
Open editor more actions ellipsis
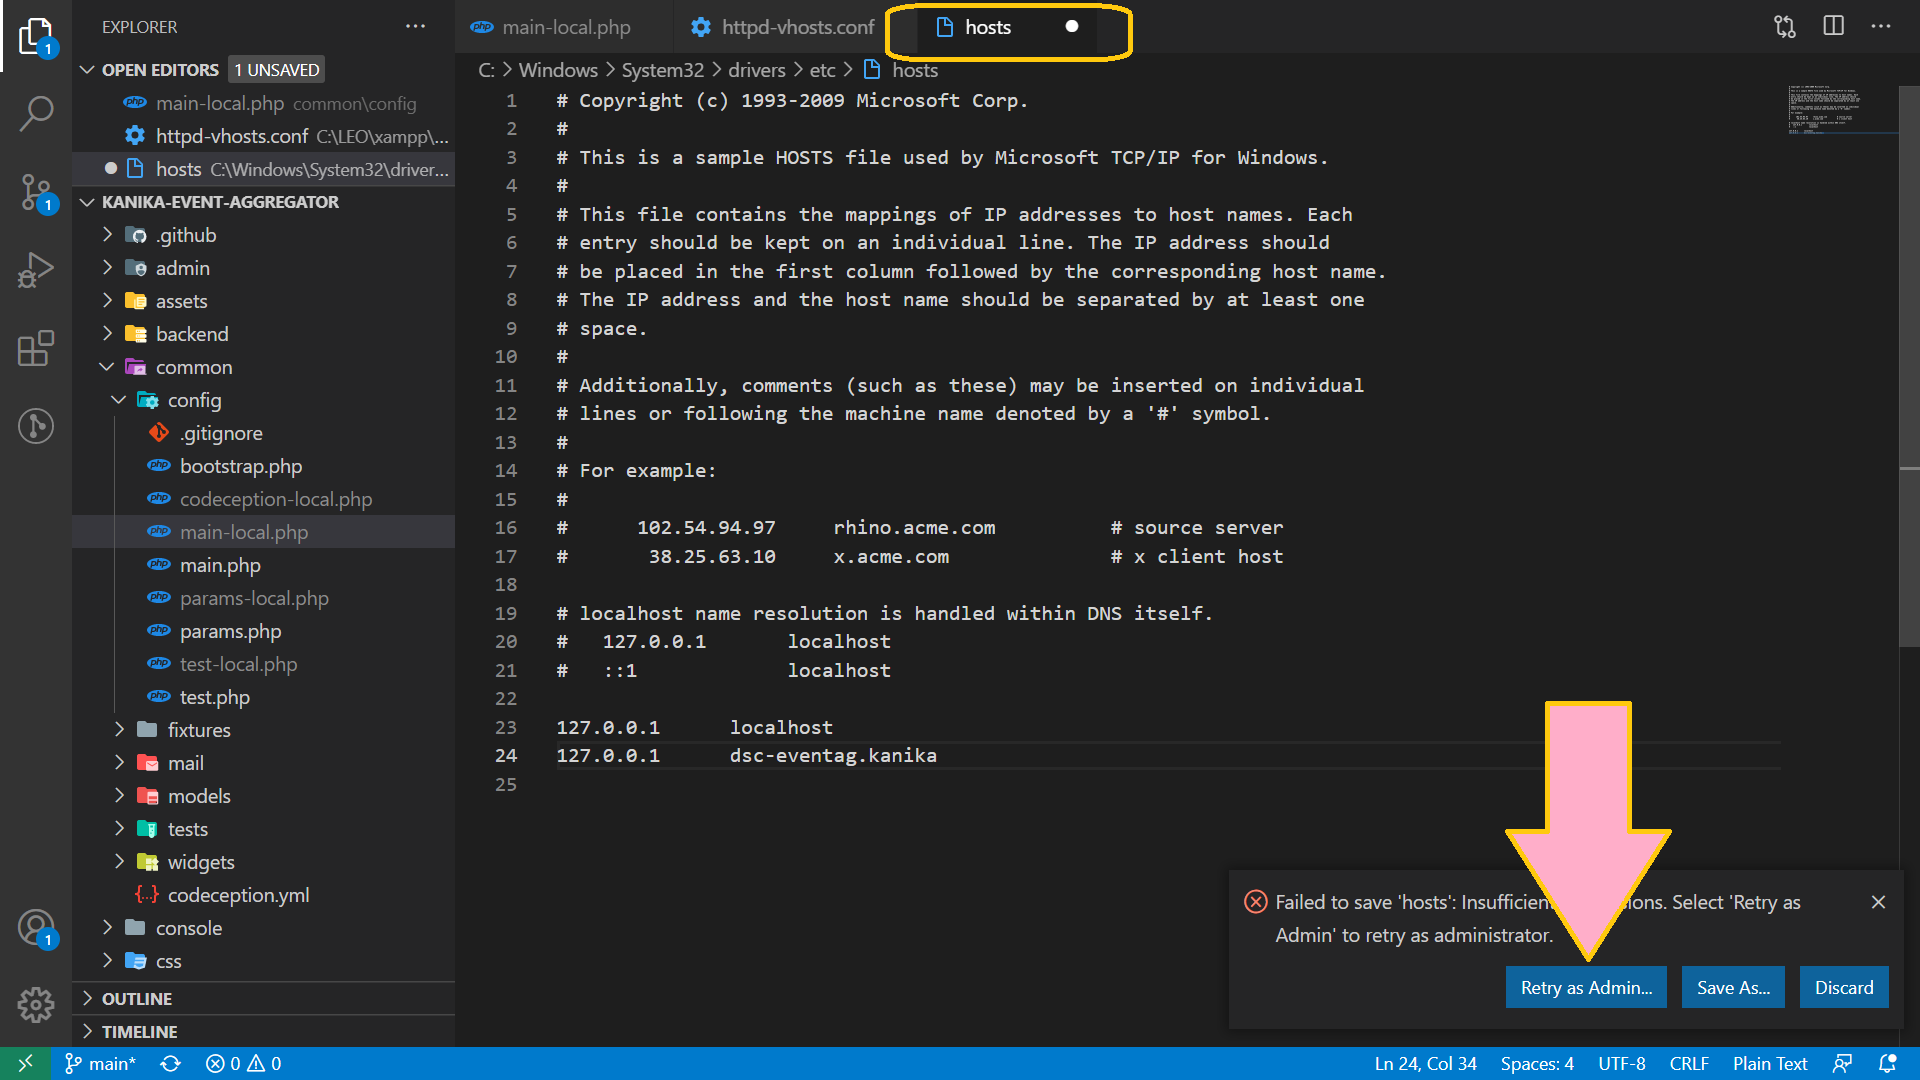(x=1881, y=27)
